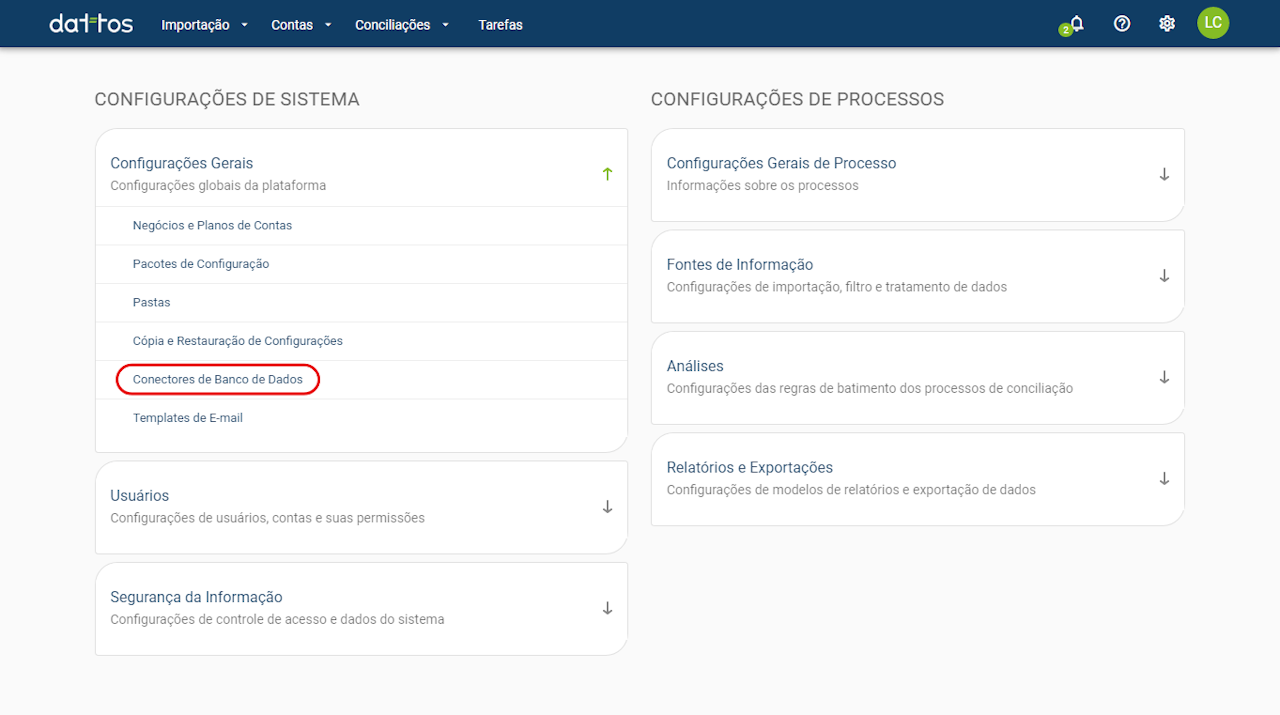Open the help question mark icon

click(x=1122, y=23)
